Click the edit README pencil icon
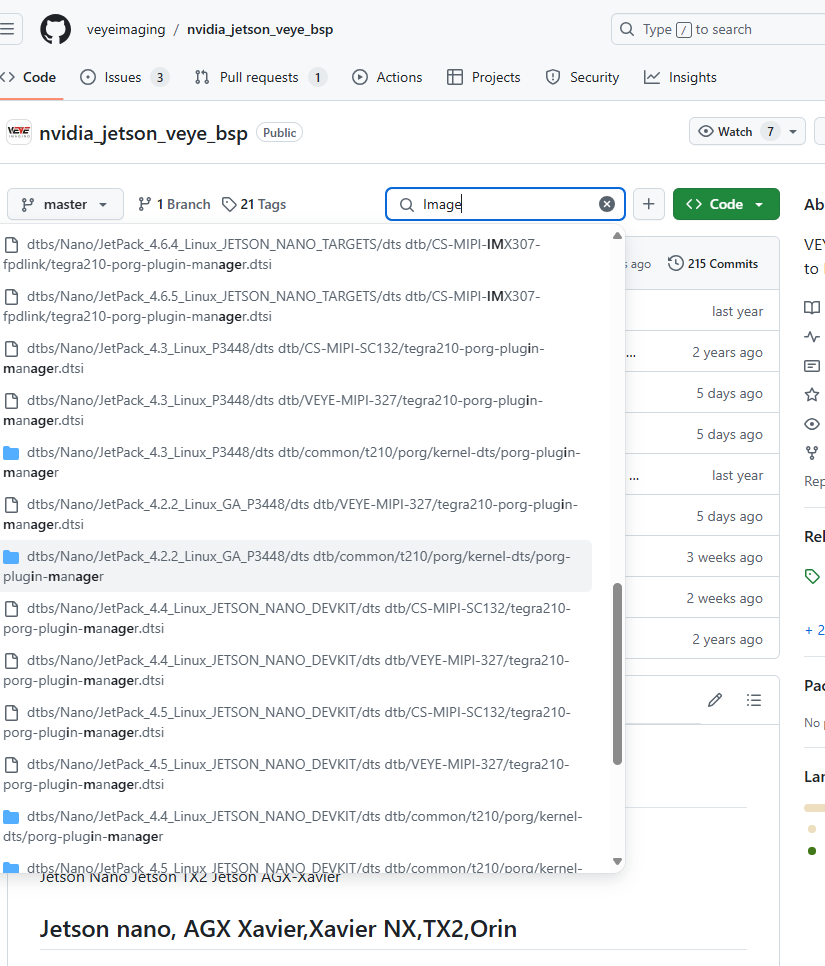This screenshot has height=966, width=825. tap(715, 700)
